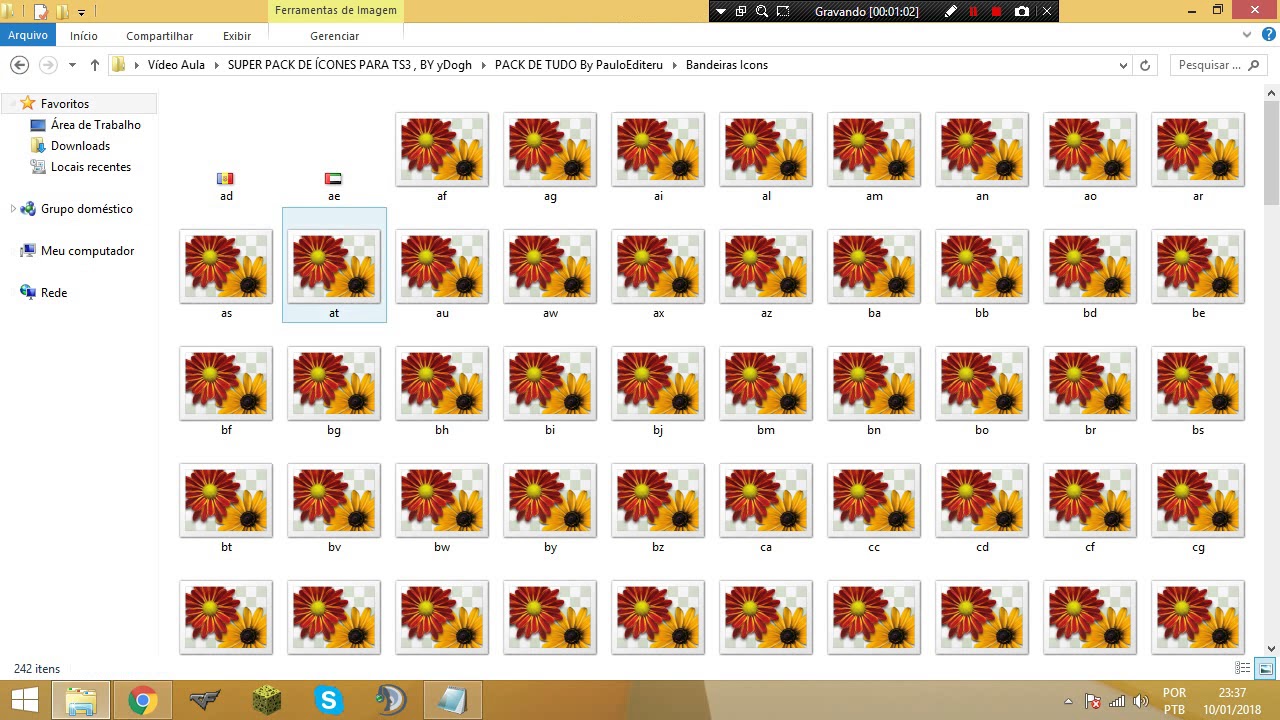This screenshot has width=1280, height=720.
Task: Refresh the folder view
Action: [1144, 64]
